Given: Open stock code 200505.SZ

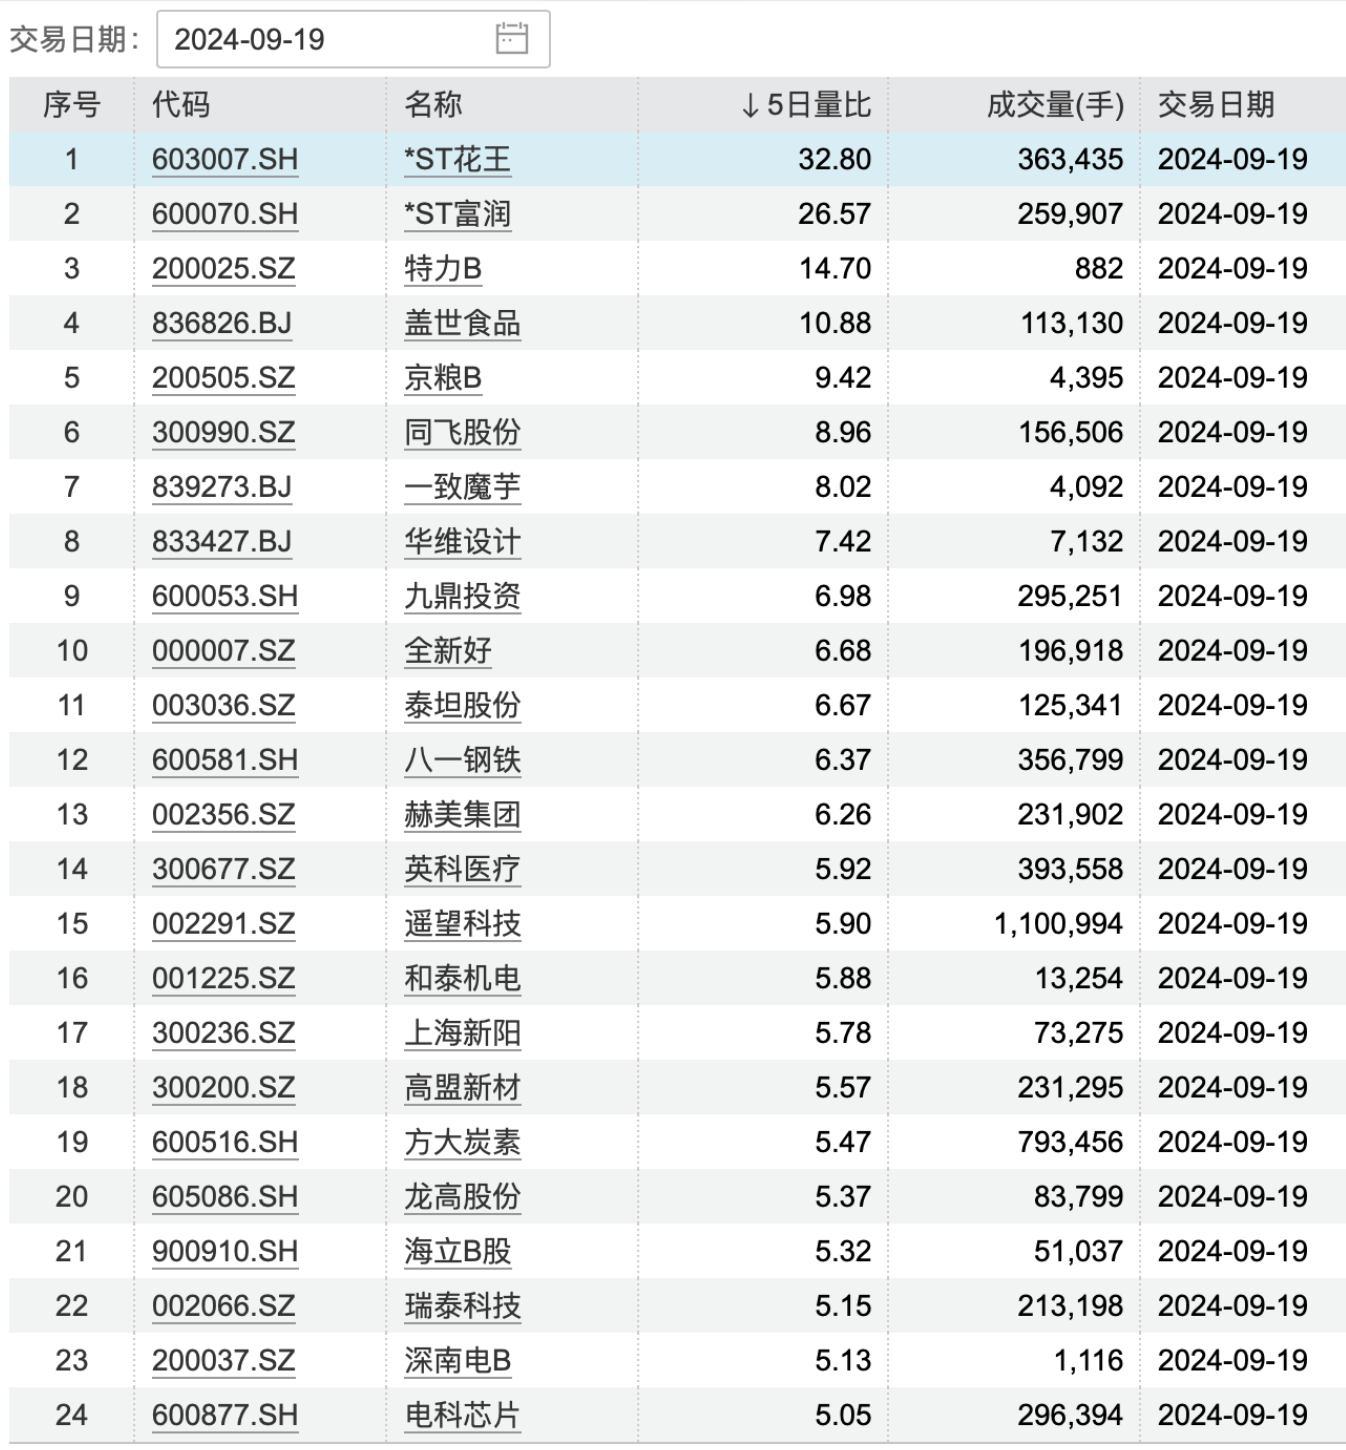Looking at the screenshot, I should click(x=224, y=378).
